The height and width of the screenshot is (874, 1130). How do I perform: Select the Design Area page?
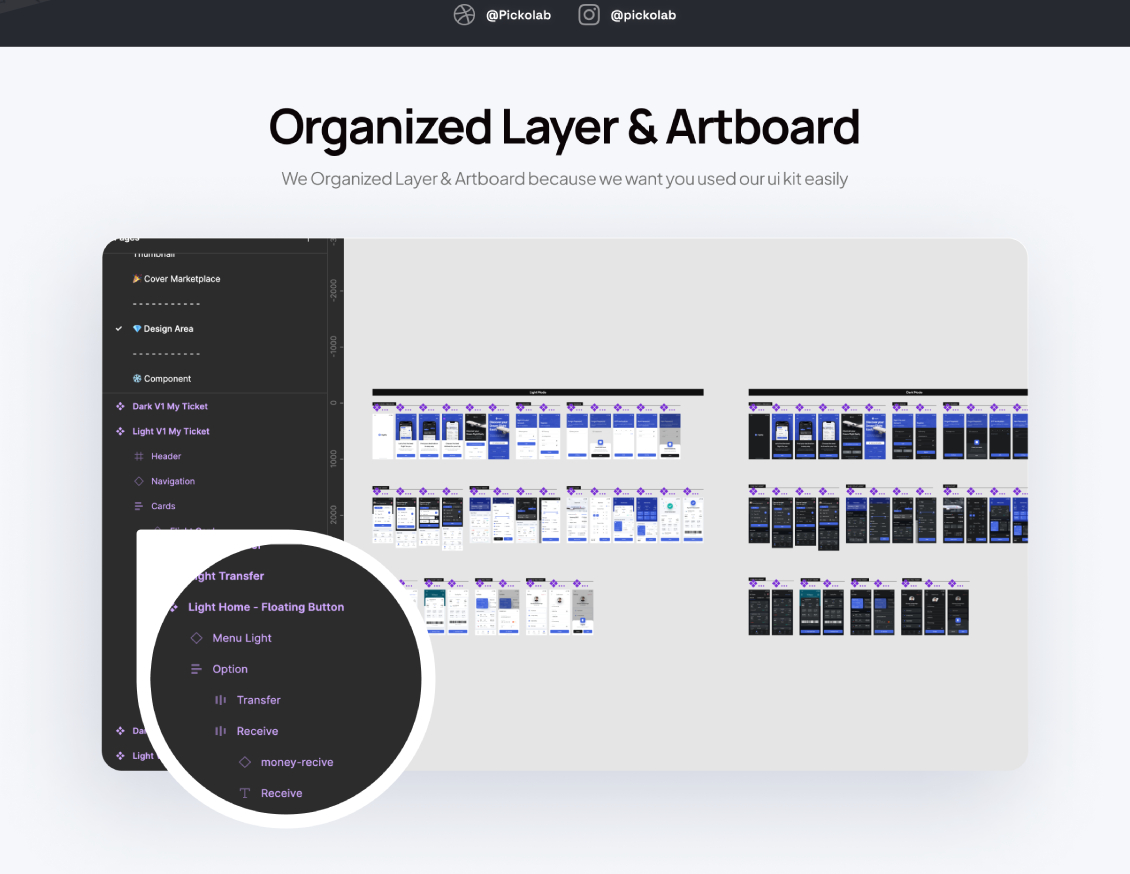(x=168, y=329)
